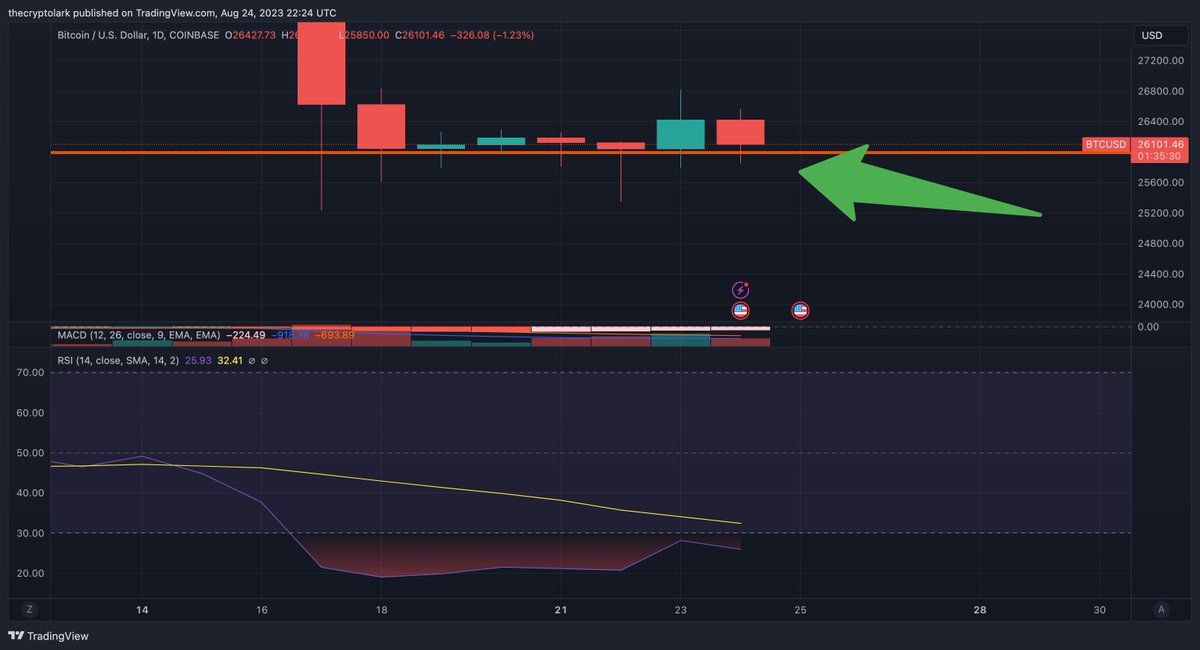
Task: Click the RSI 40.00 level label
Action: pos(31,493)
